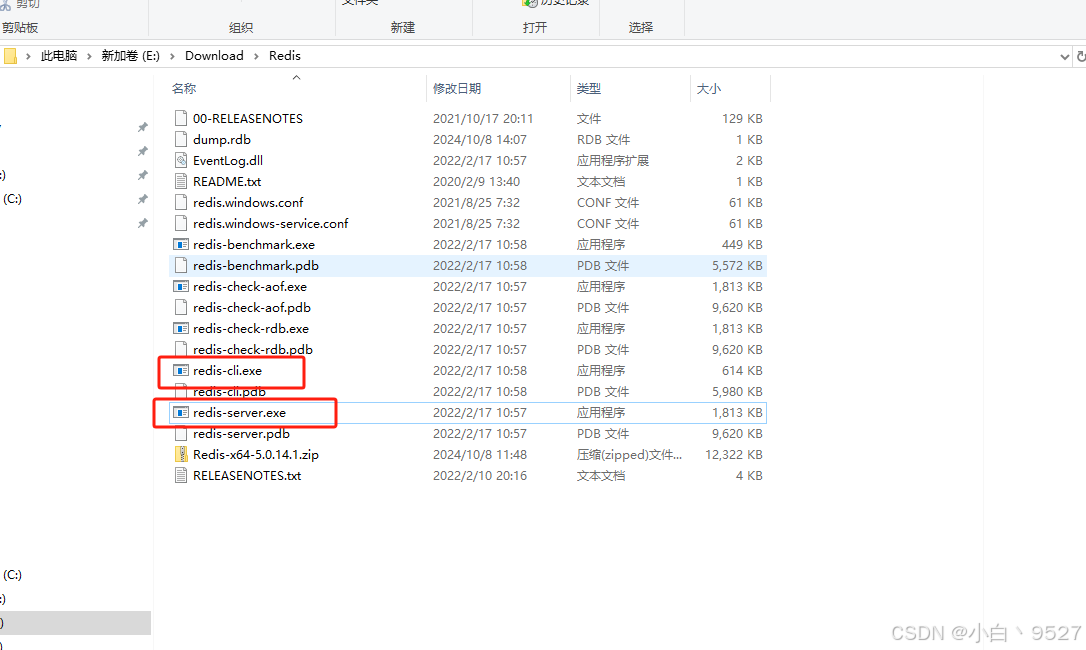Select the file name Redis-x64-5.0.14.1.zip
This screenshot has width=1086, height=650.
pyautogui.click(x=256, y=455)
